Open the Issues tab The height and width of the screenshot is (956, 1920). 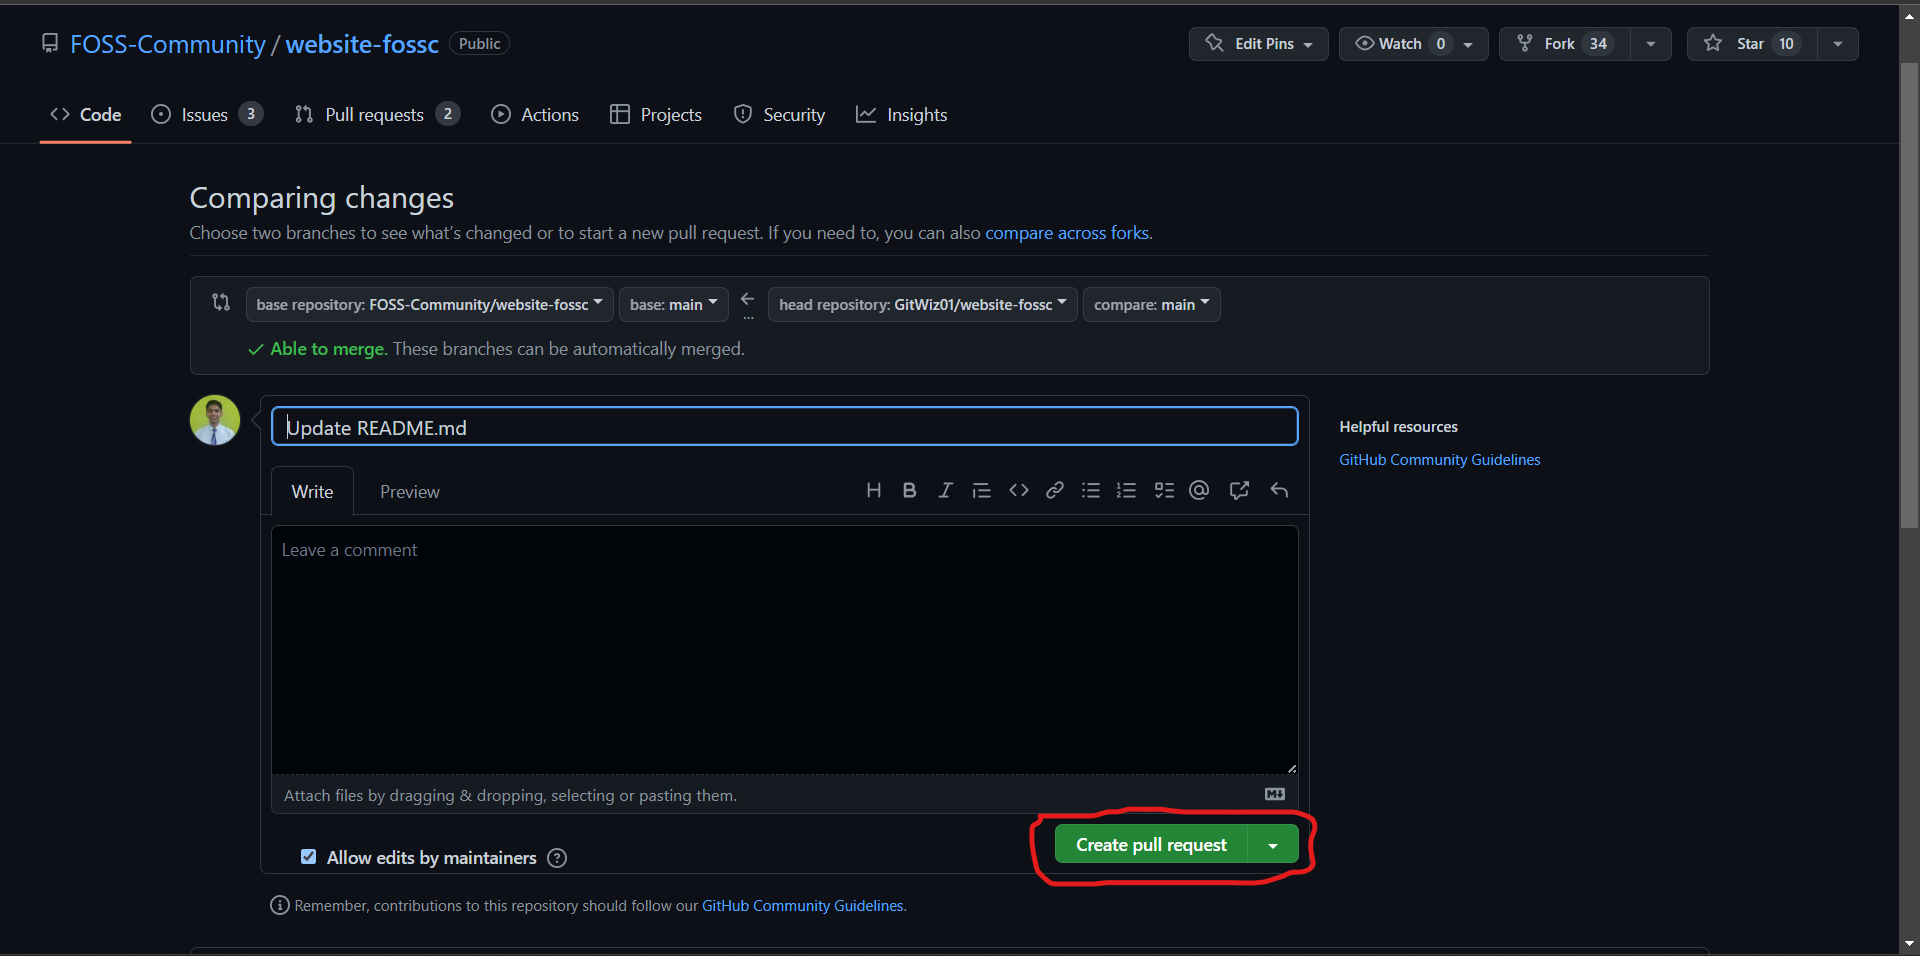(x=206, y=115)
